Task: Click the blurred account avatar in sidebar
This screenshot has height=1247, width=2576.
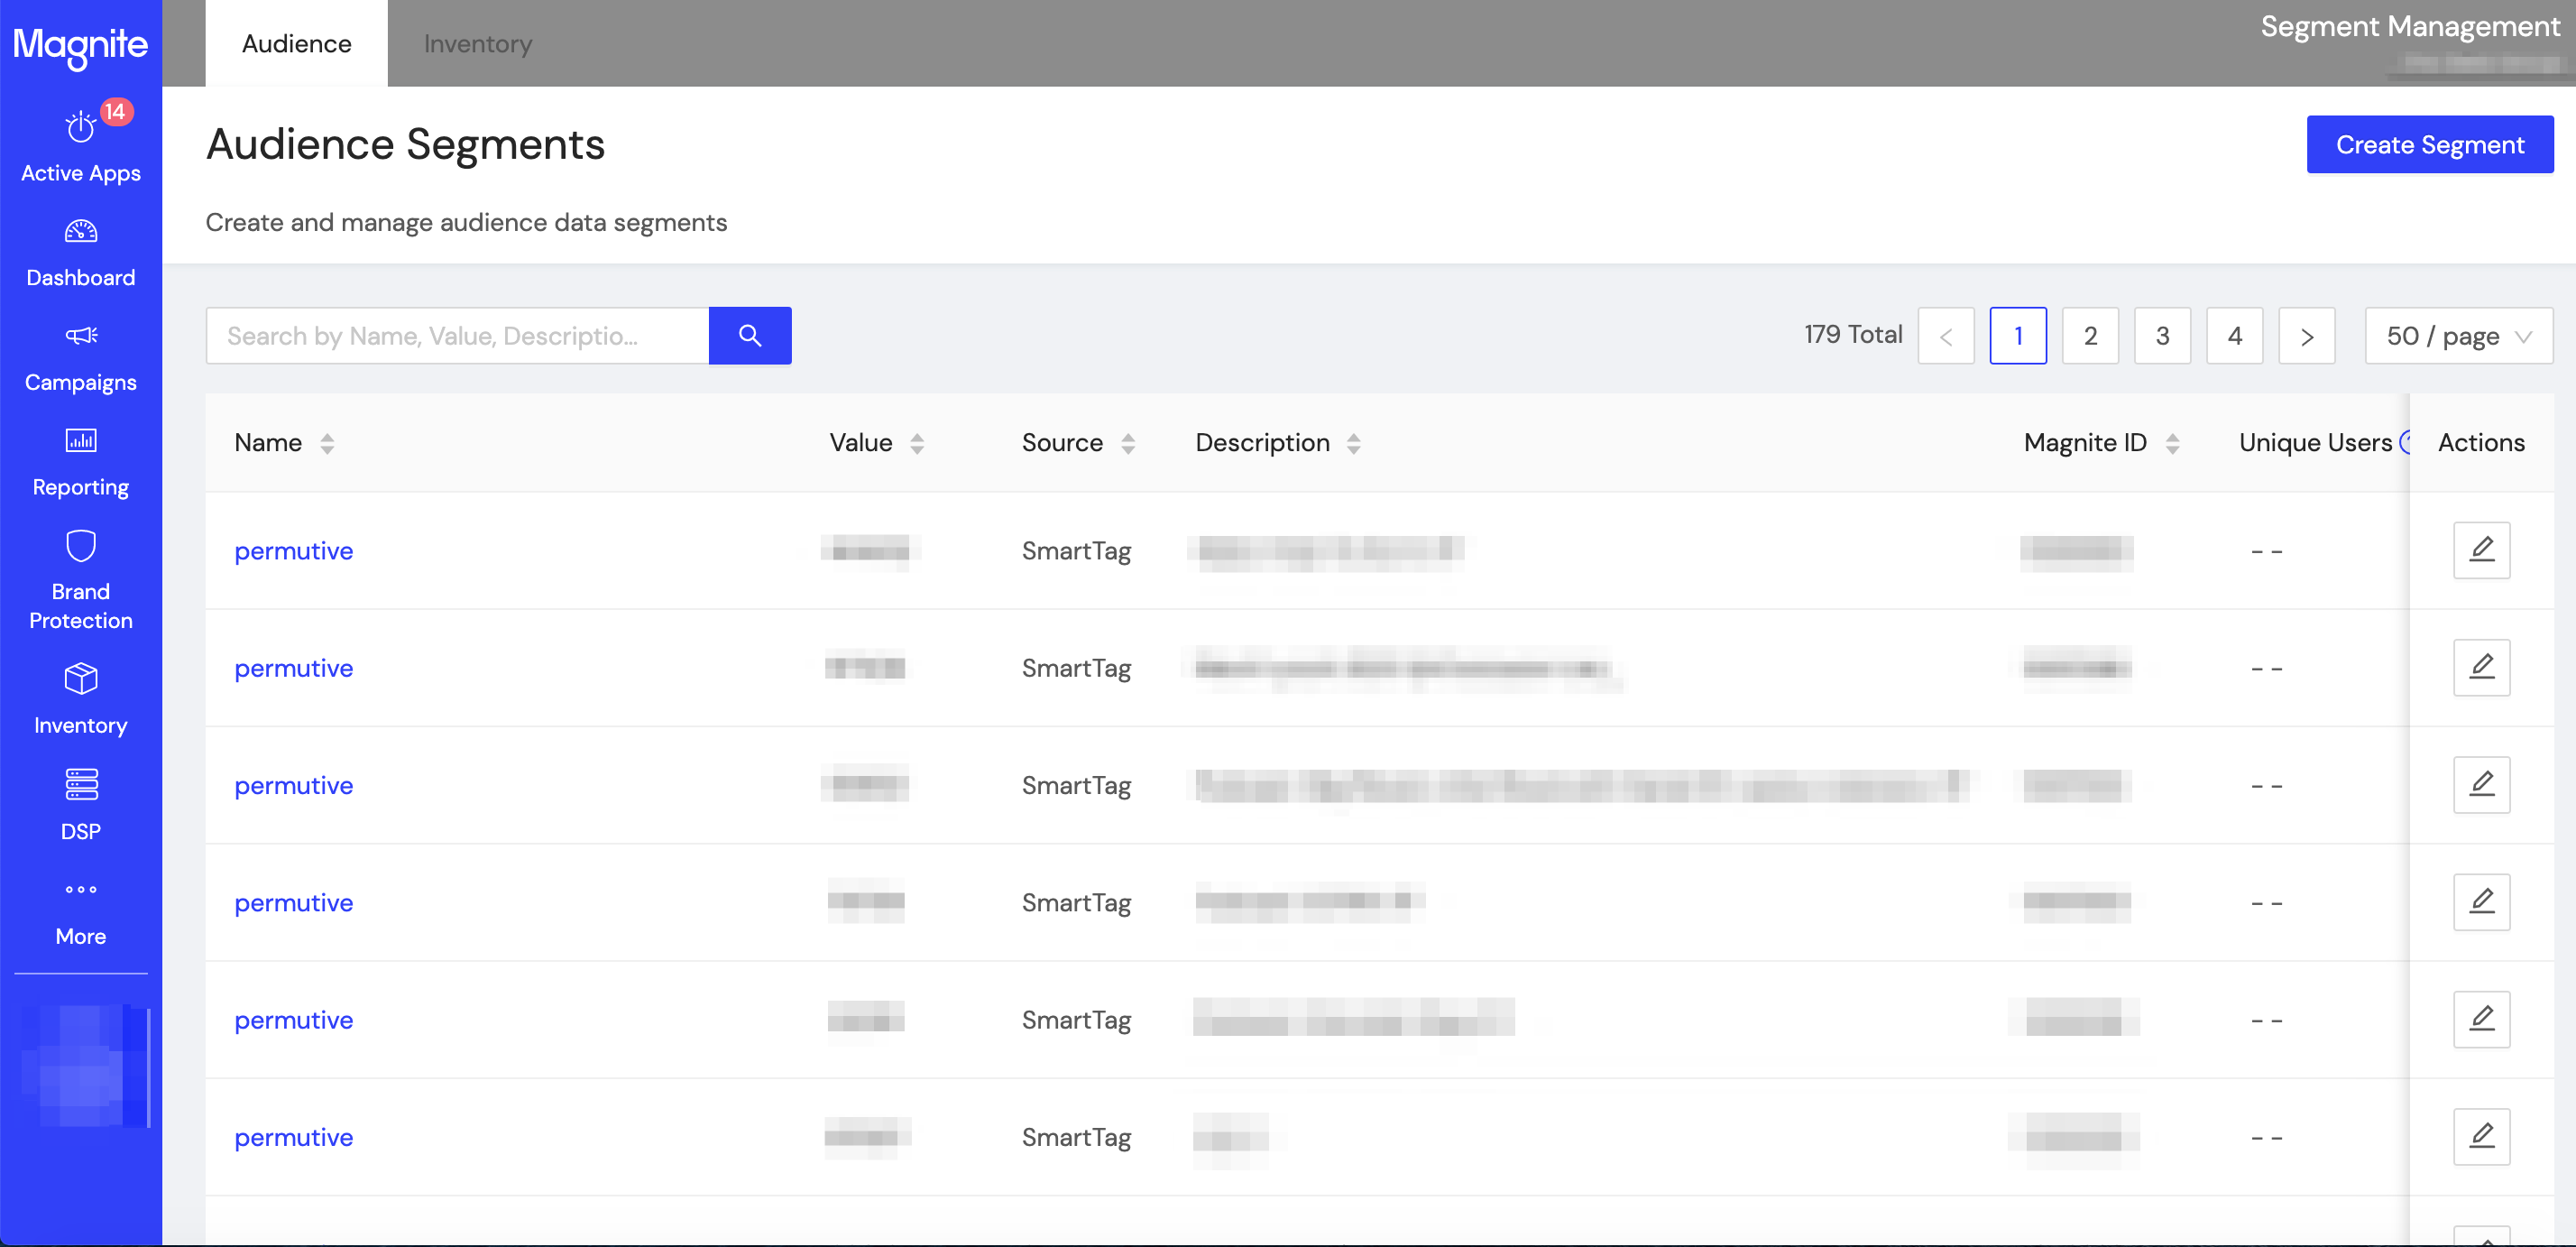Action: pos(82,1067)
